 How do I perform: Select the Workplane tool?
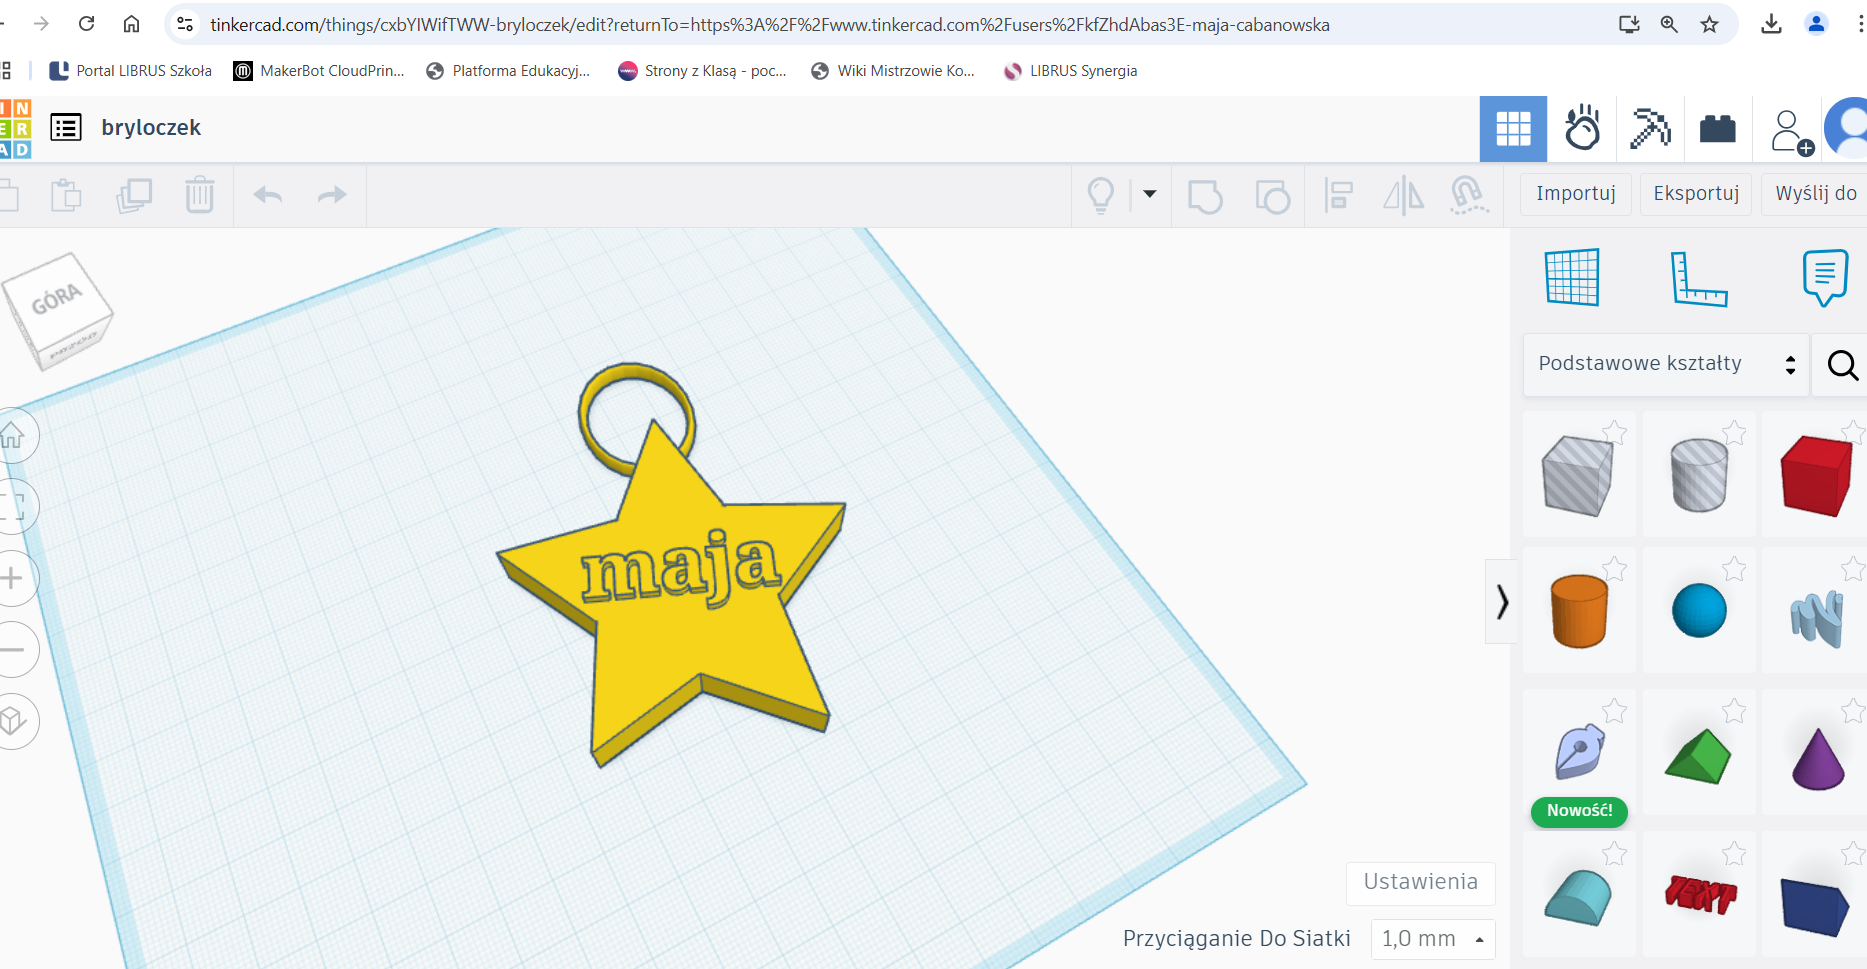[x=1572, y=277]
